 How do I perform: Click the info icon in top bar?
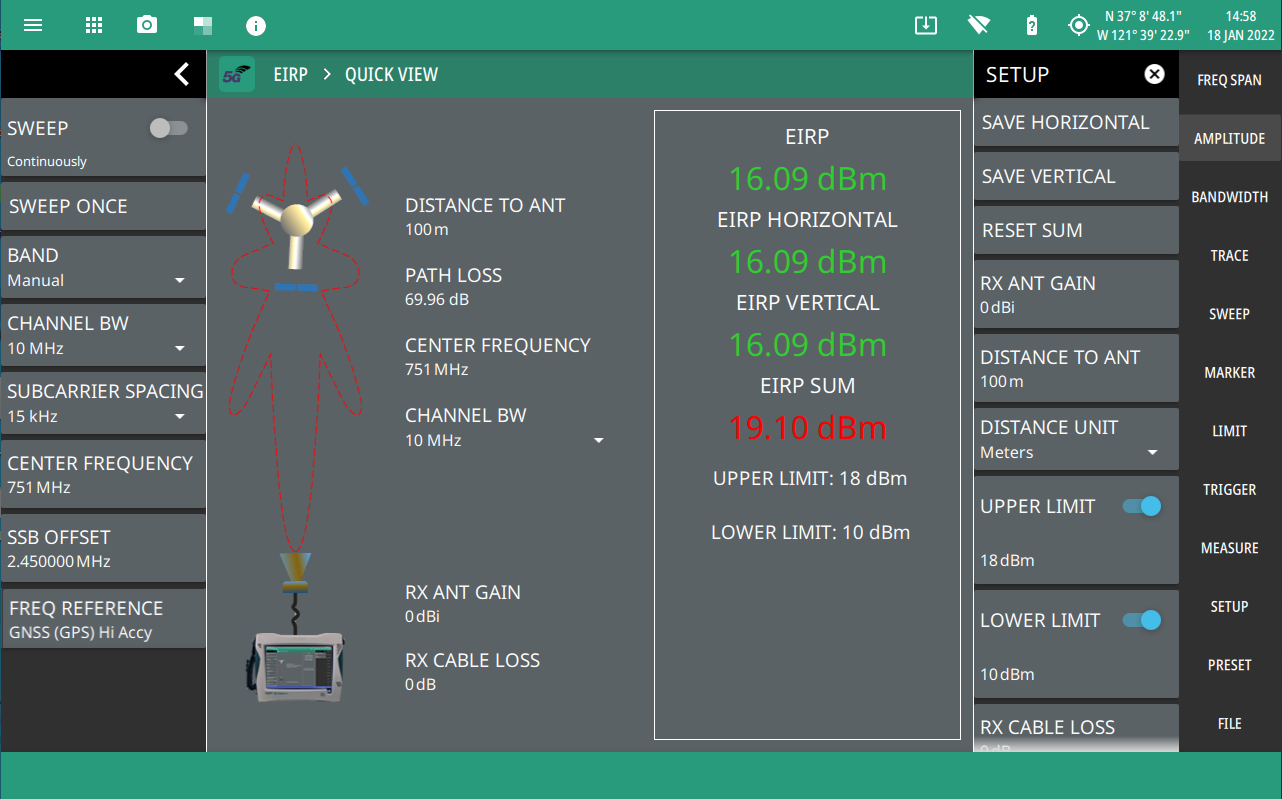pos(256,25)
